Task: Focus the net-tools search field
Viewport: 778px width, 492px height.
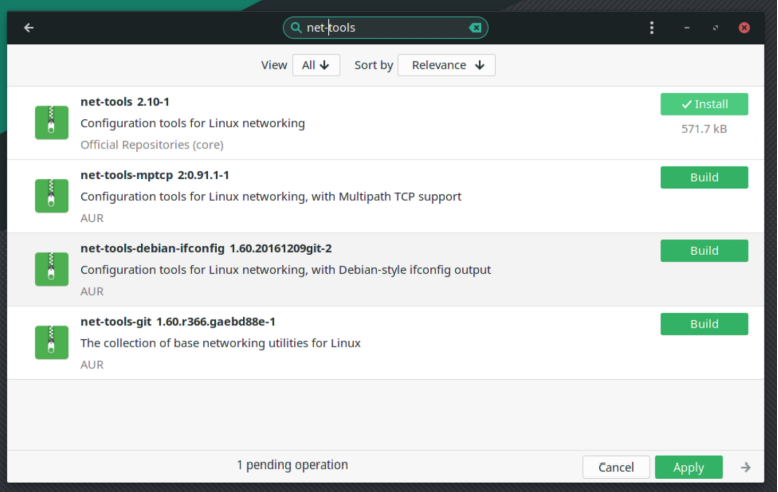Action: point(386,28)
